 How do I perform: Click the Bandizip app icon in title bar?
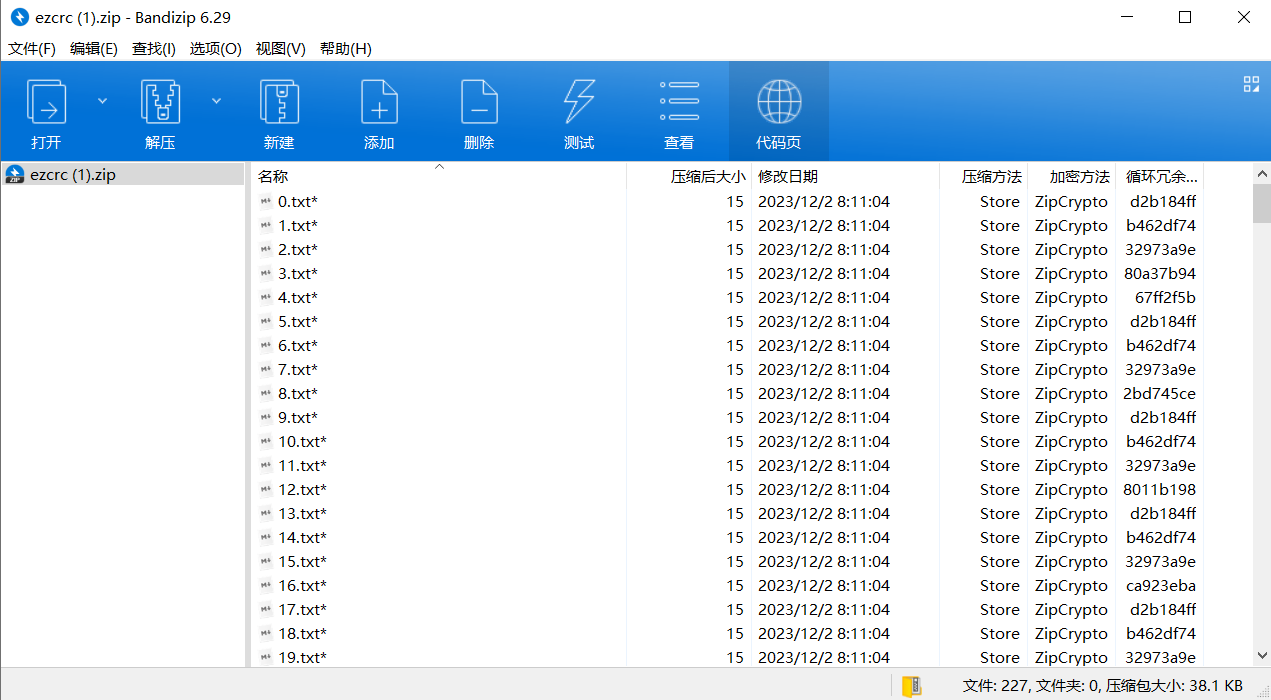[18, 17]
